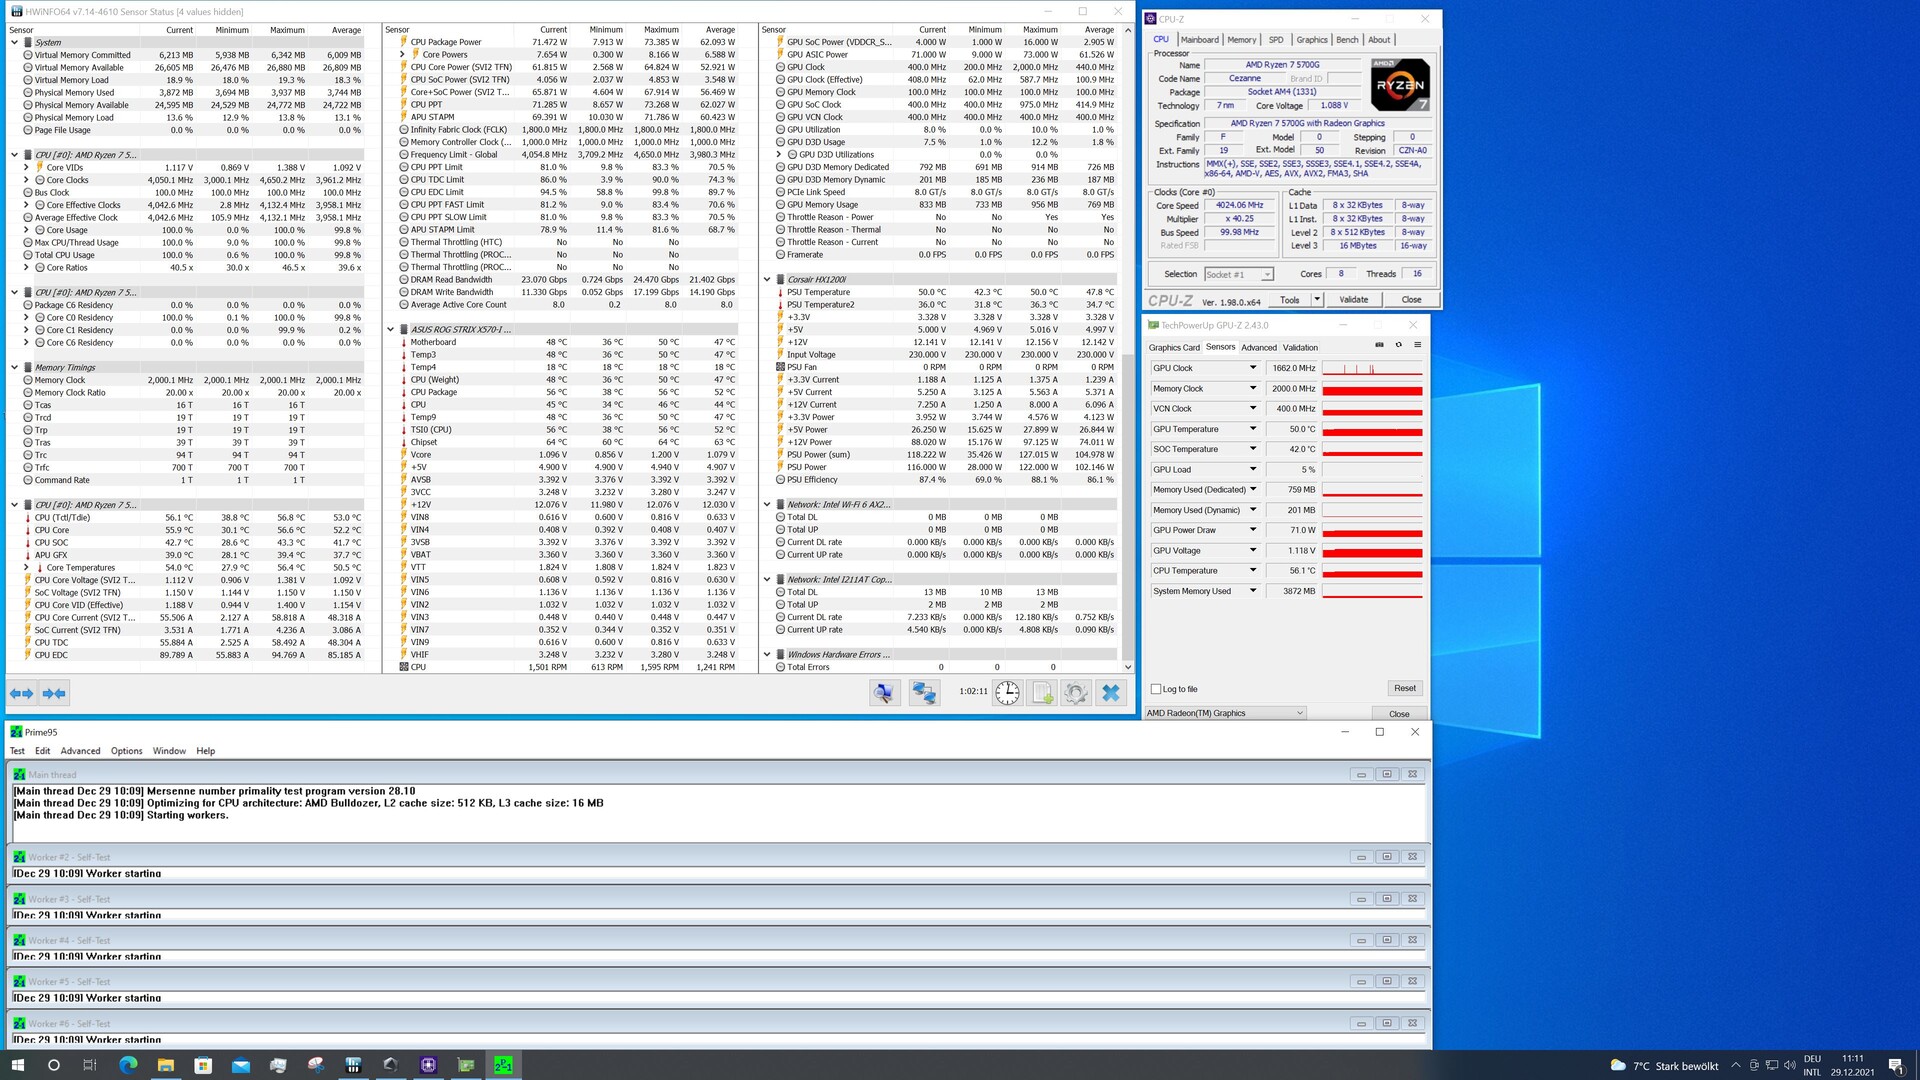Take GPU-Z screenshot with camera icon

point(1379,345)
